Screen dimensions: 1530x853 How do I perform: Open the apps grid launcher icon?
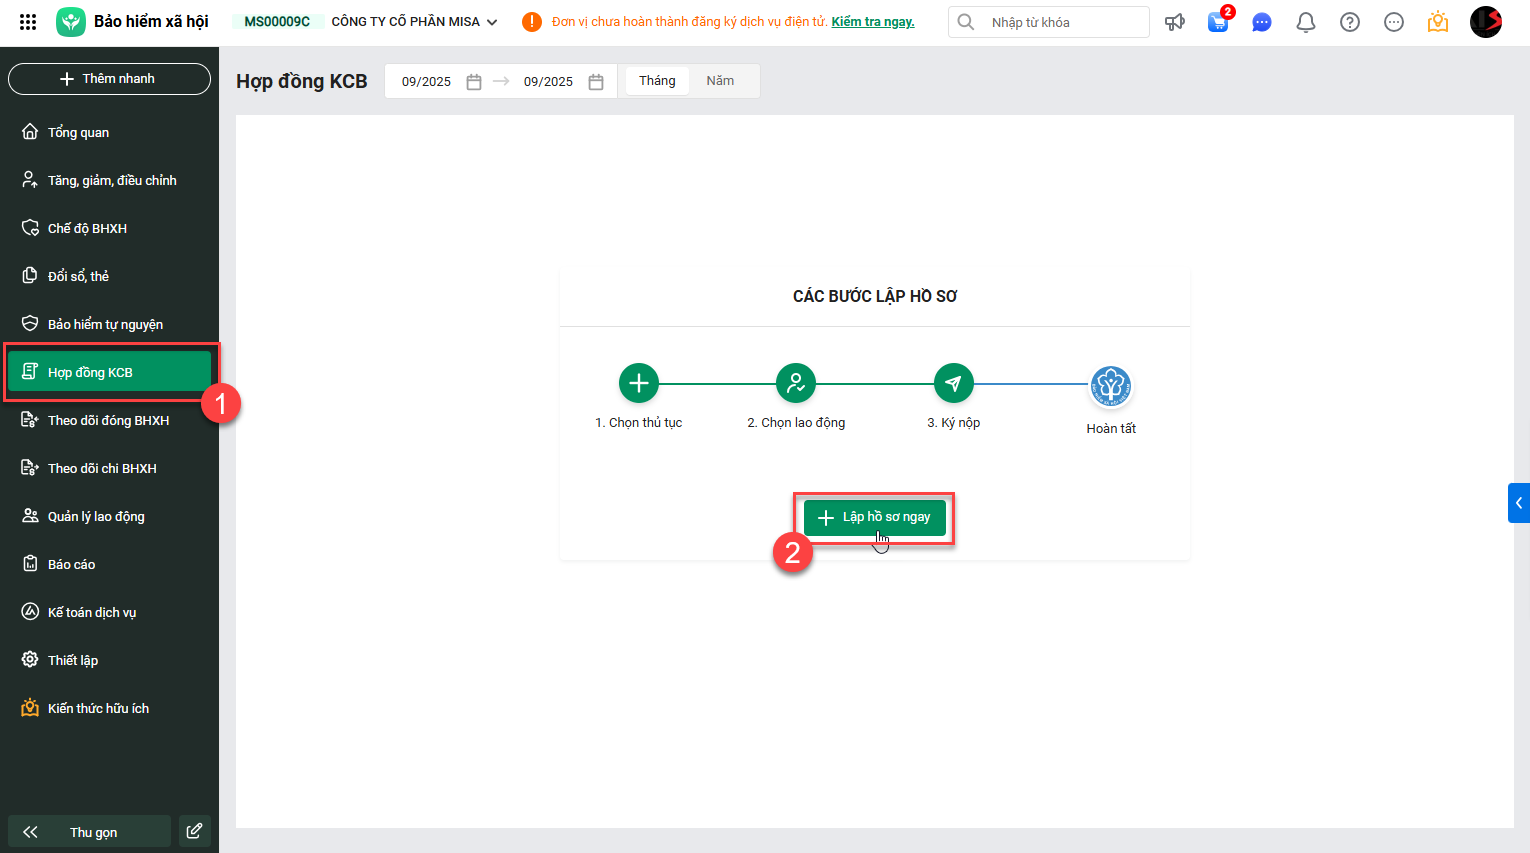click(28, 21)
